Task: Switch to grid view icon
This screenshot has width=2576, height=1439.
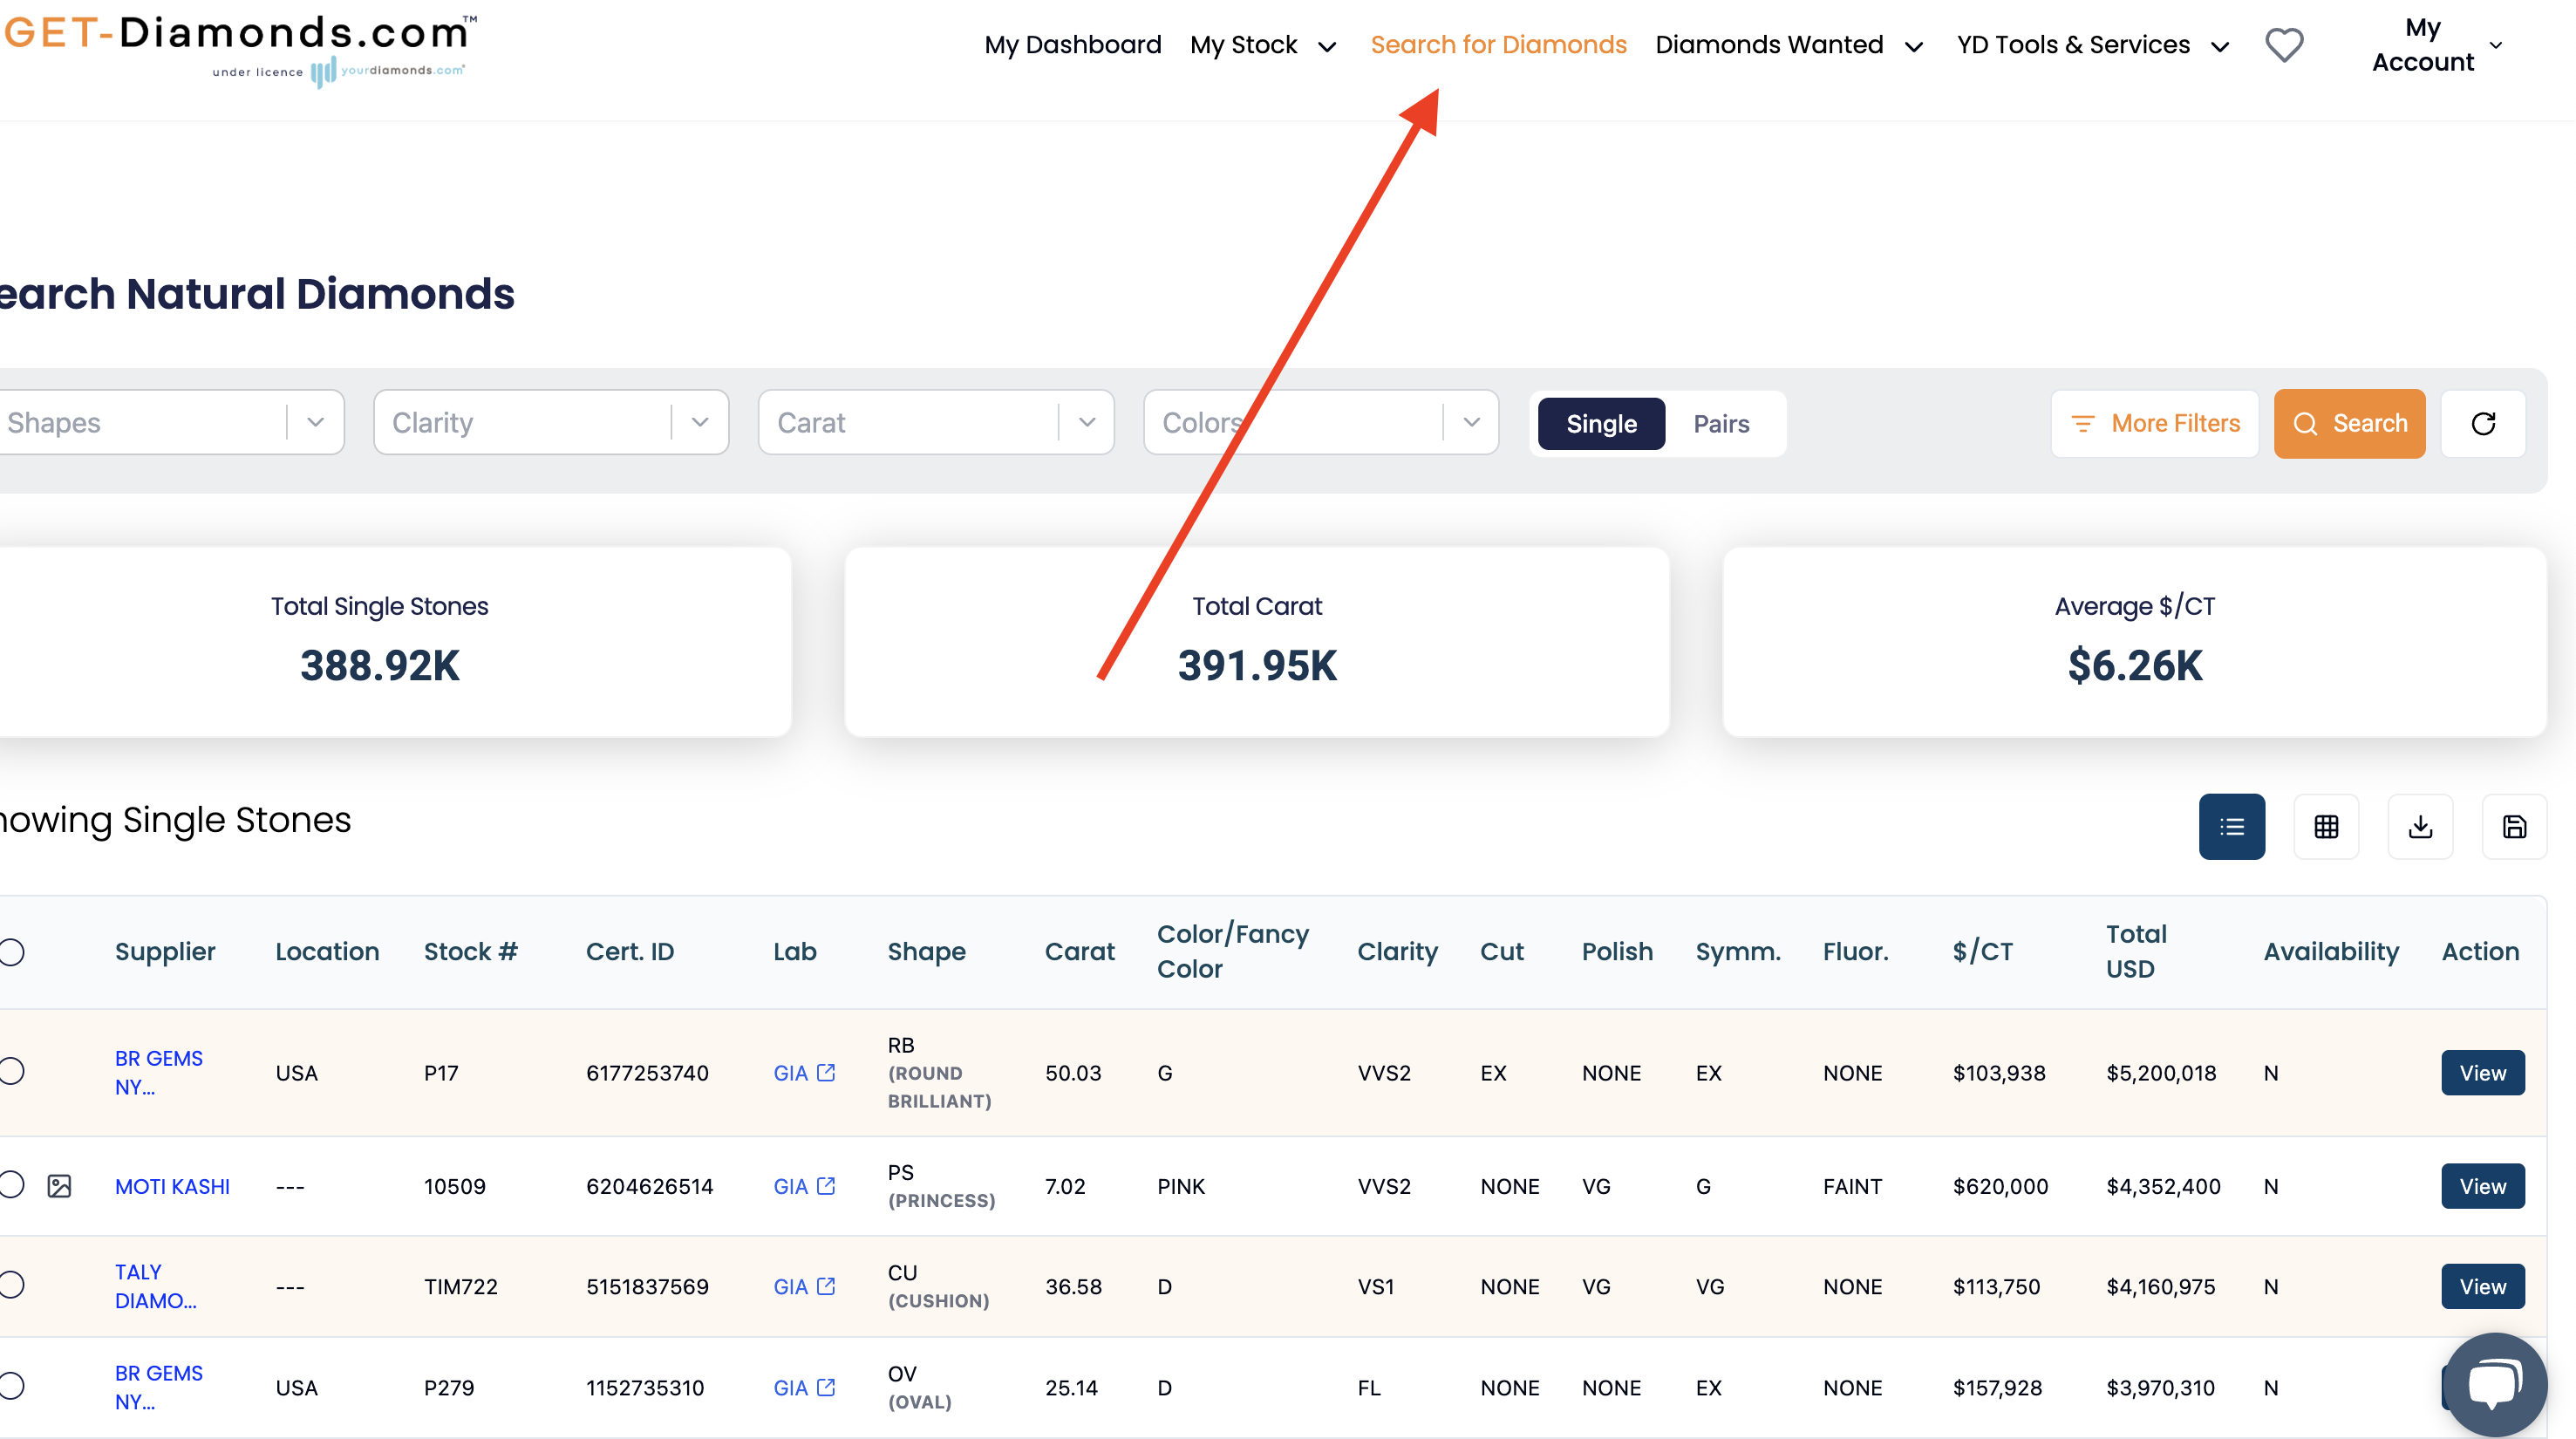Action: pos(2326,826)
